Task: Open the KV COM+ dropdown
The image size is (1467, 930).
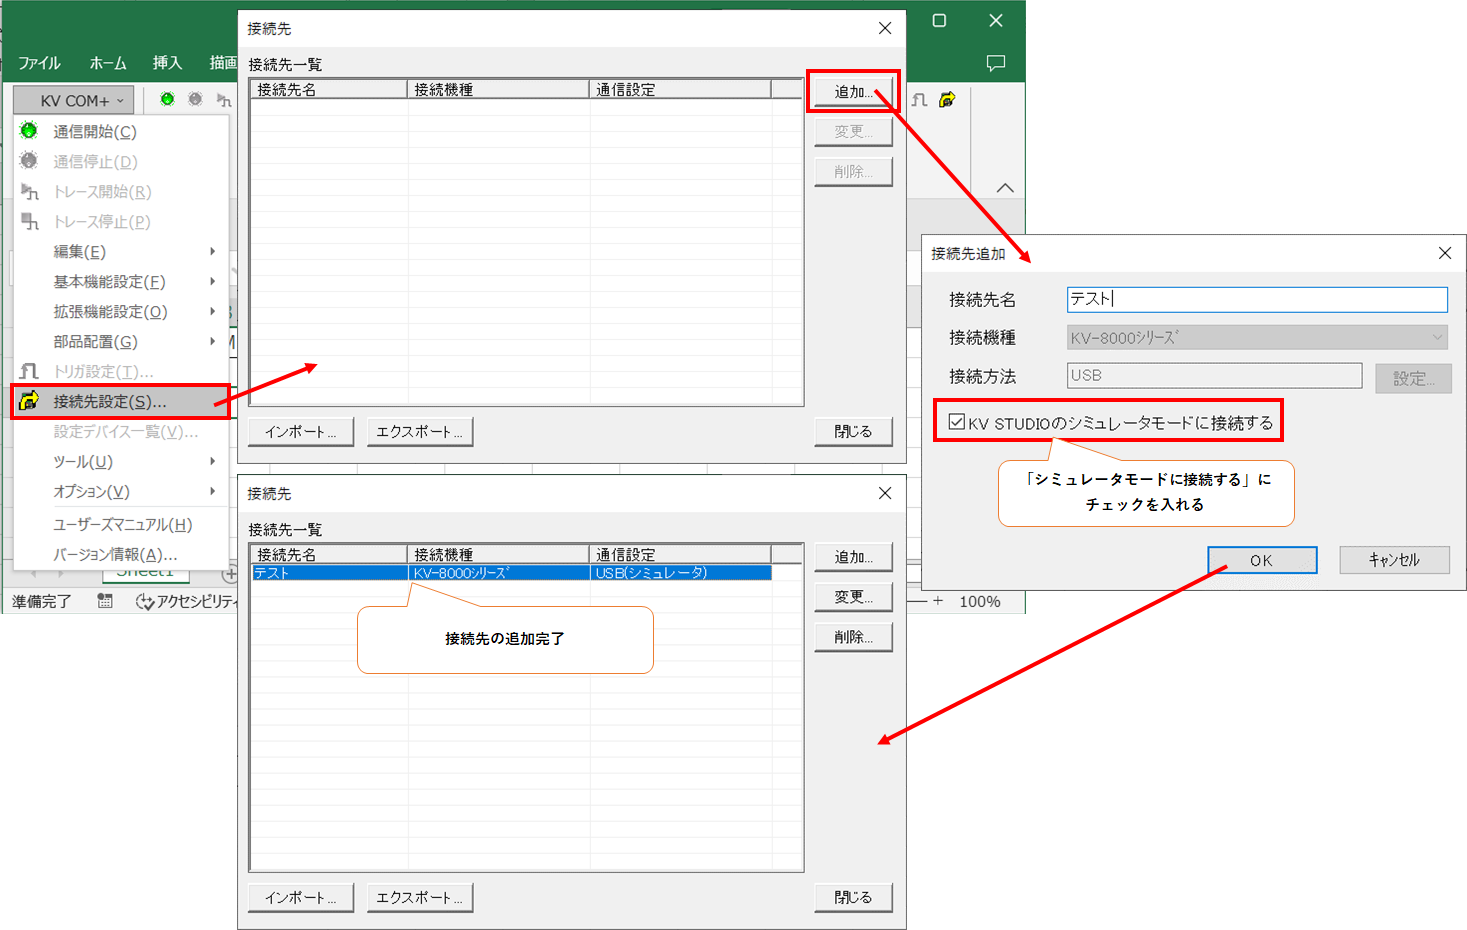Action: tap(72, 99)
